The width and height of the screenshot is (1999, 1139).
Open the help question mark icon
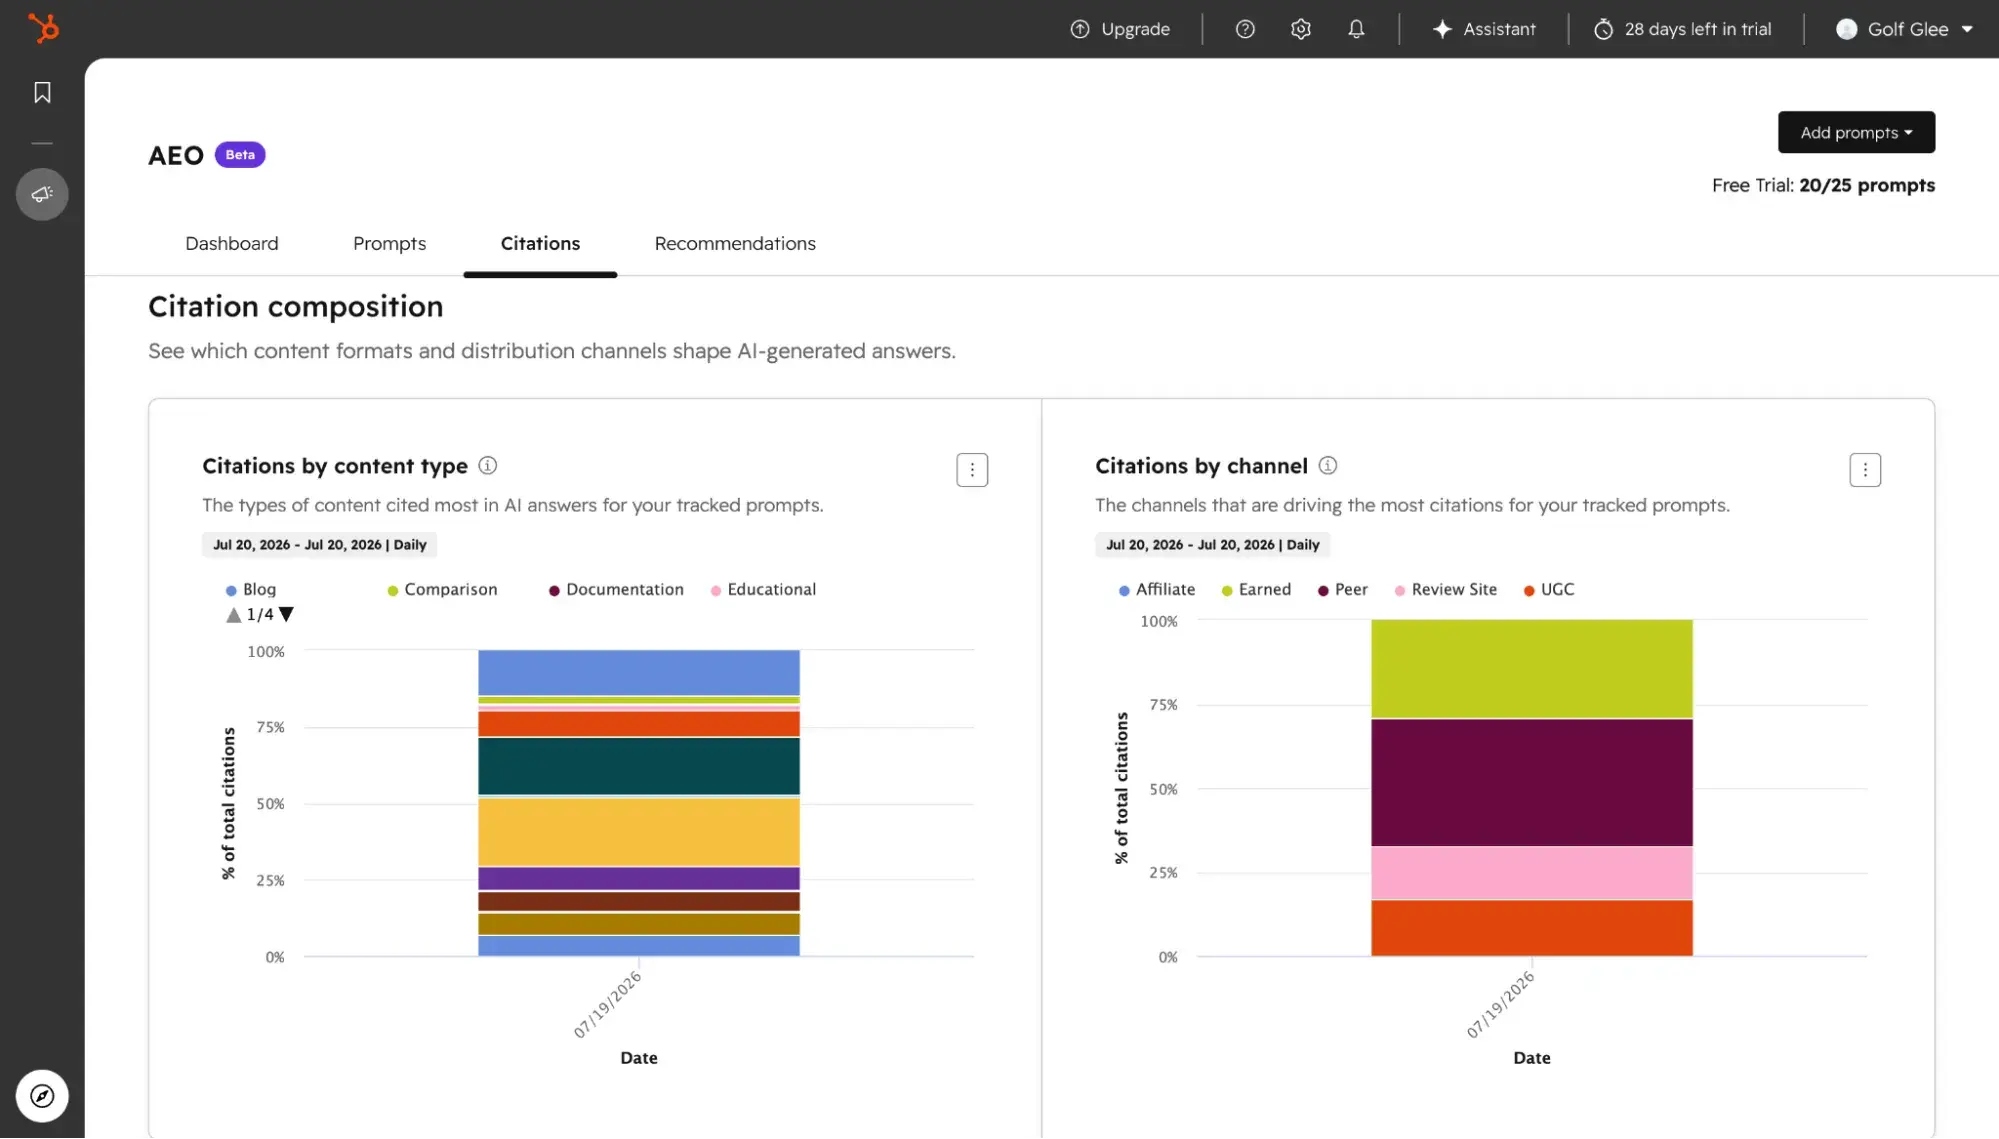pos(1245,29)
